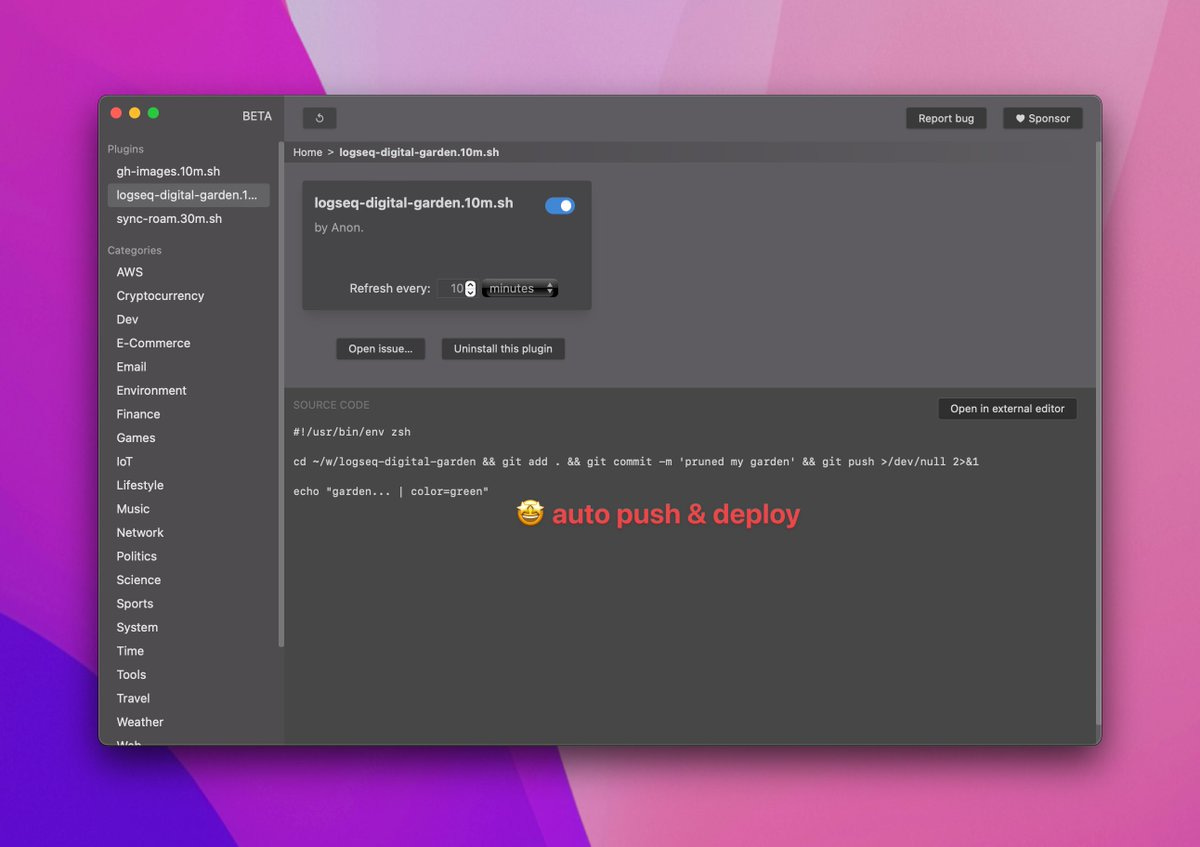Choose the Tools category
This screenshot has width=1200, height=847.
[131, 675]
